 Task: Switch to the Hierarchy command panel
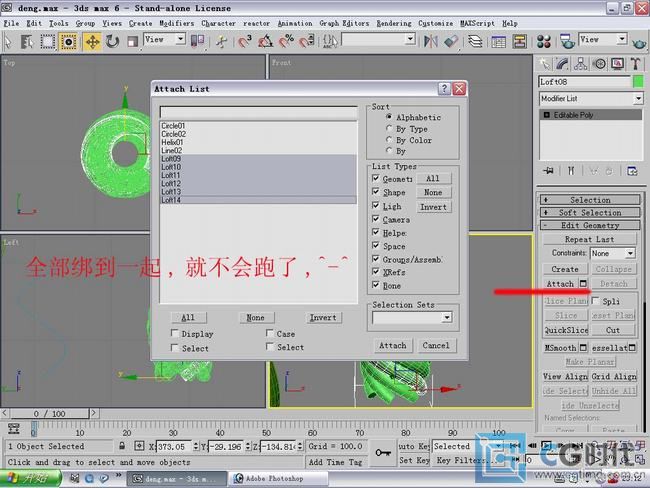tap(581, 64)
